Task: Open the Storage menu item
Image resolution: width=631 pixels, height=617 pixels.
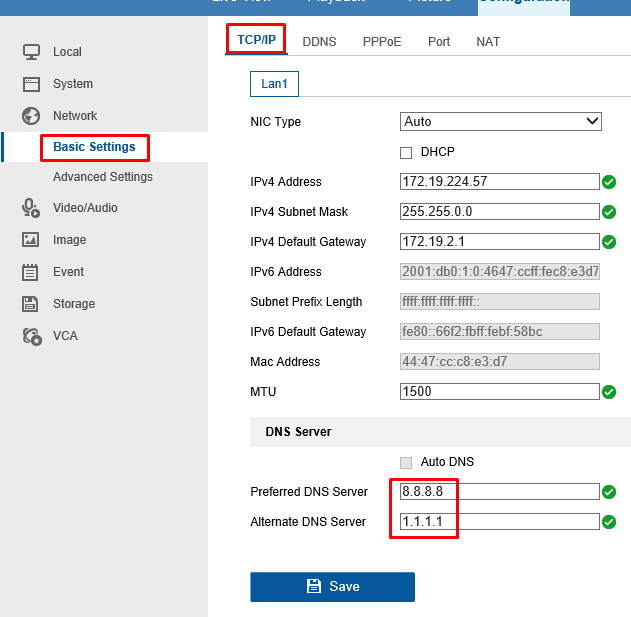Action: (74, 304)
